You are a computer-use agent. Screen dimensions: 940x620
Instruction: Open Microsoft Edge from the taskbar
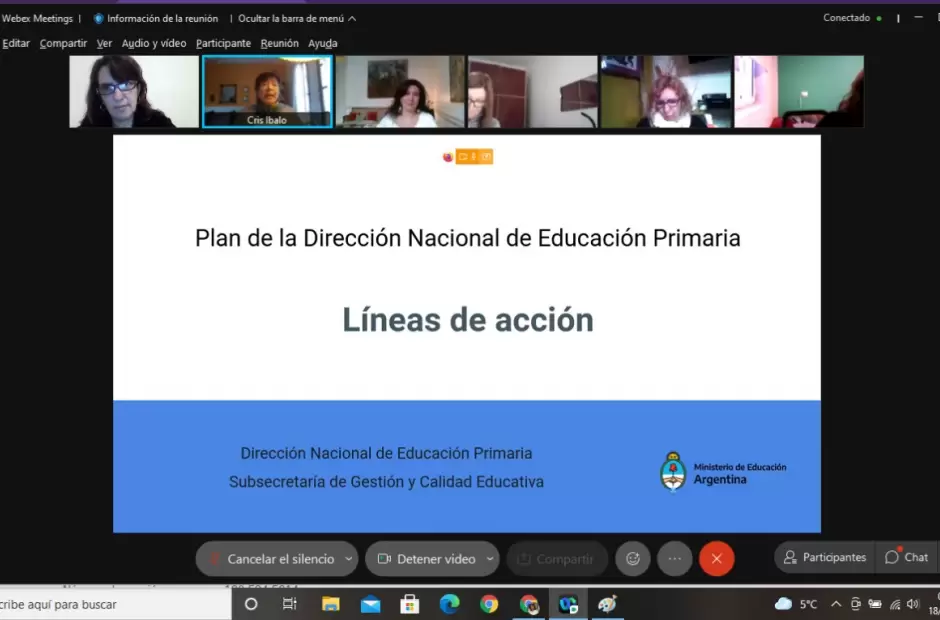pos(449,604)
